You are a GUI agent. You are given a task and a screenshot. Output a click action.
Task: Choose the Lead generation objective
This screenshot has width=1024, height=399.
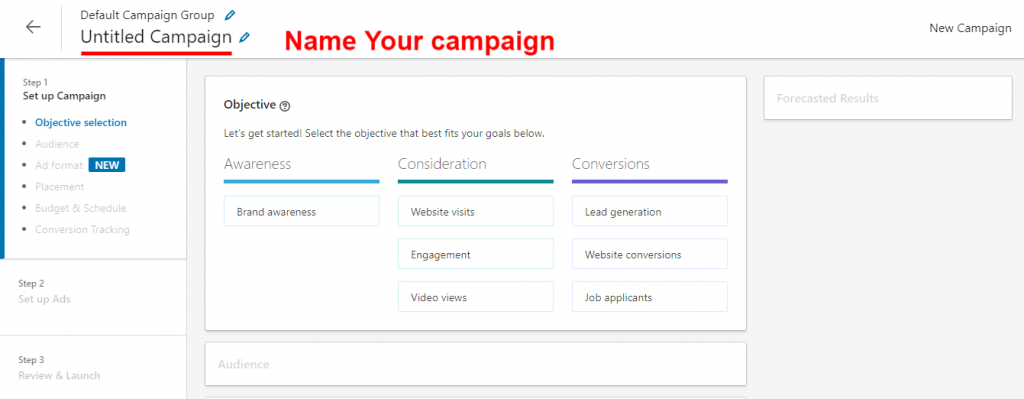point(650,212)
